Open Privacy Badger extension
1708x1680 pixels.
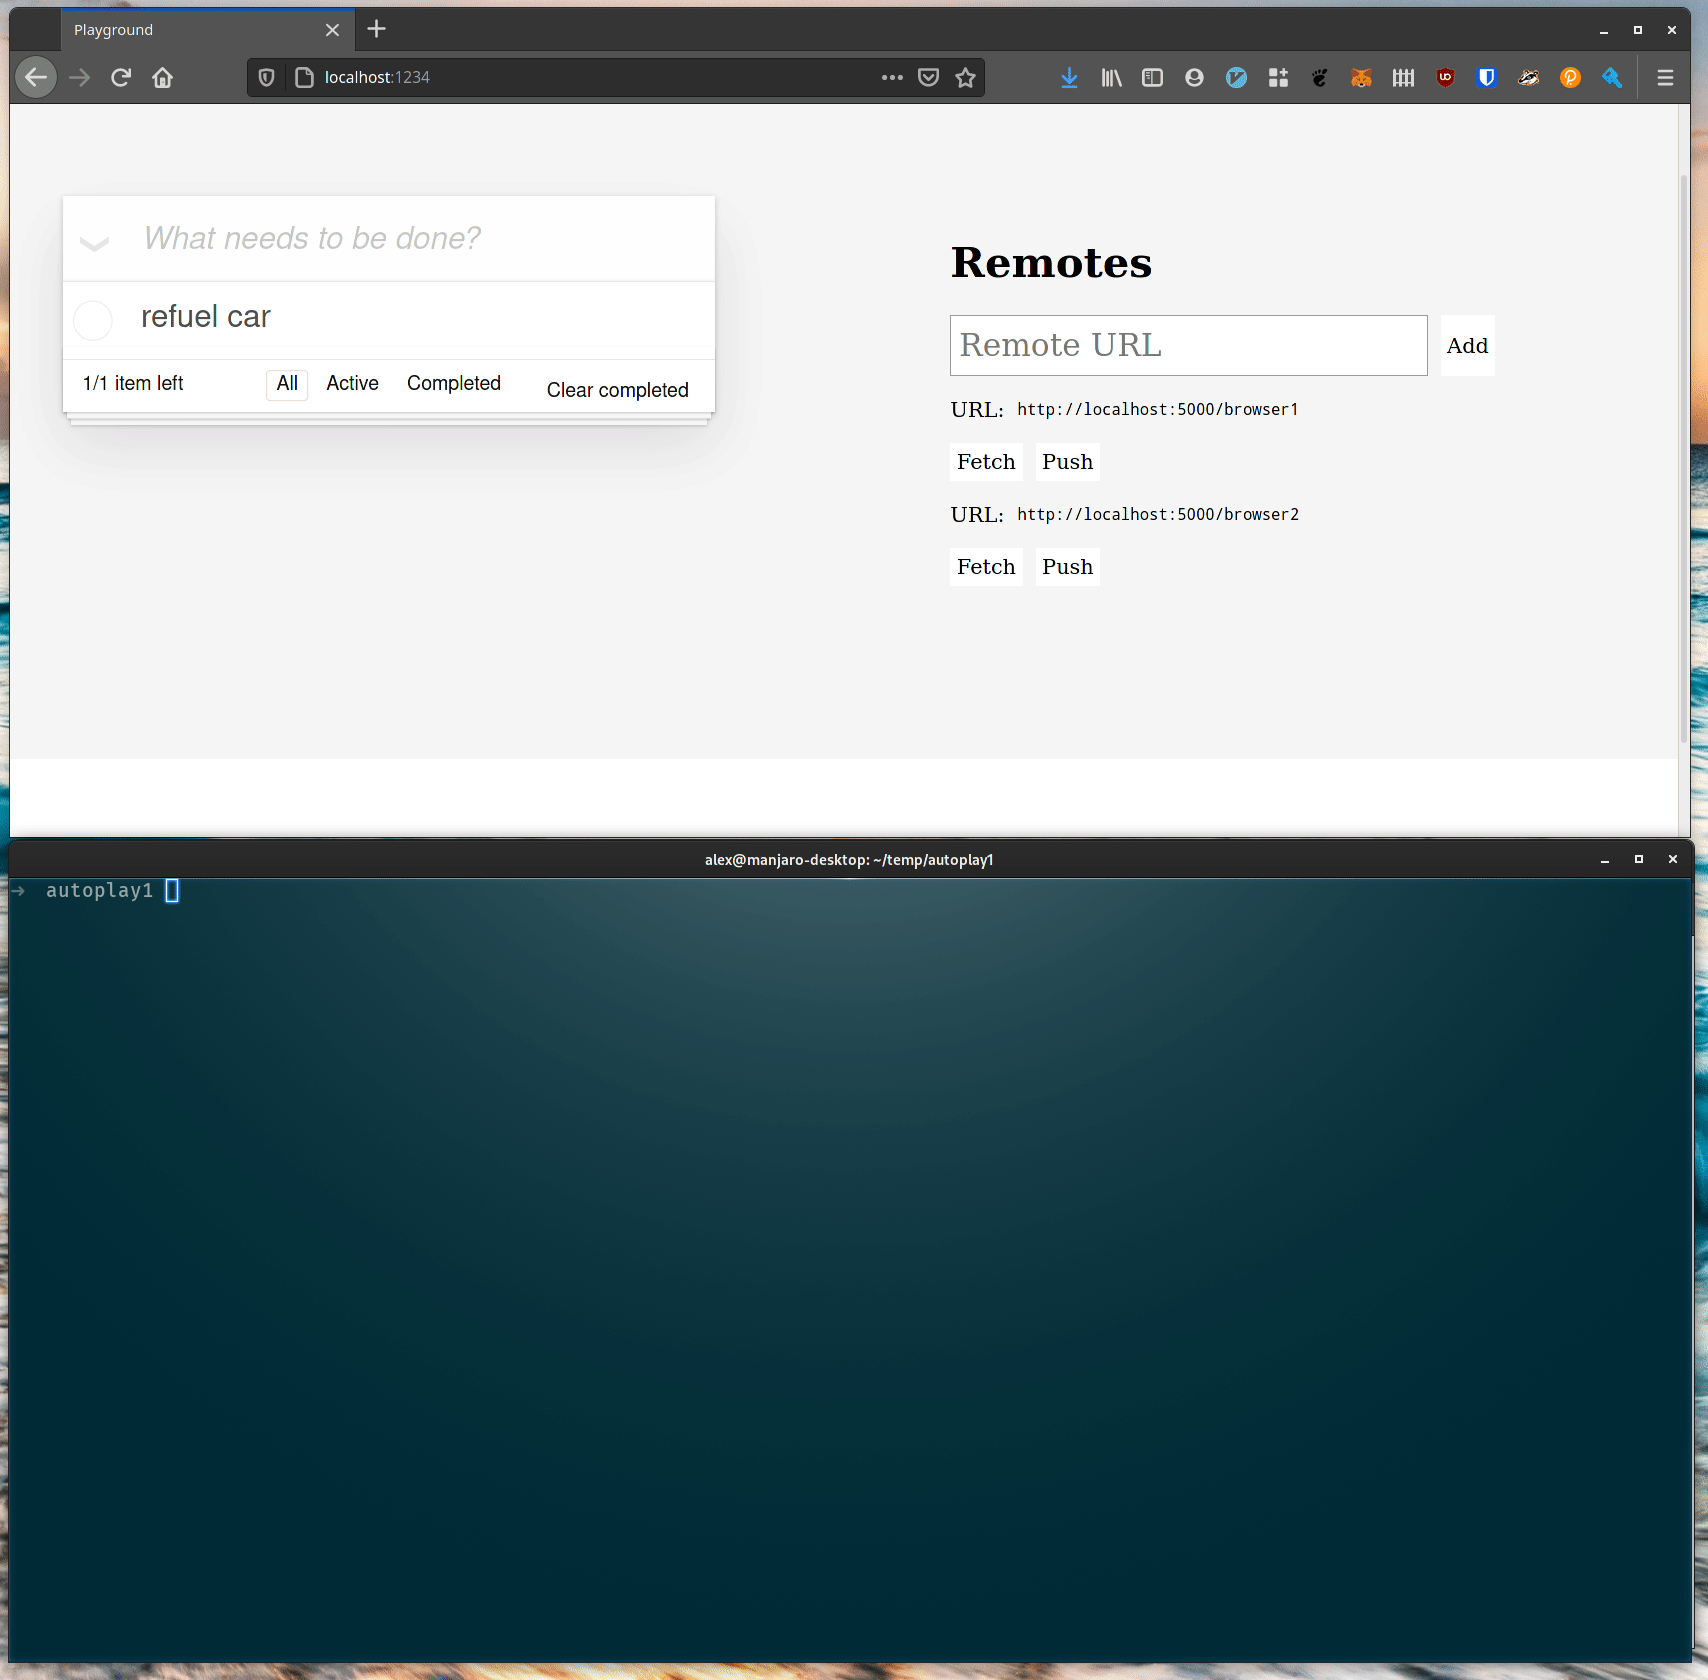[1528, 77]
